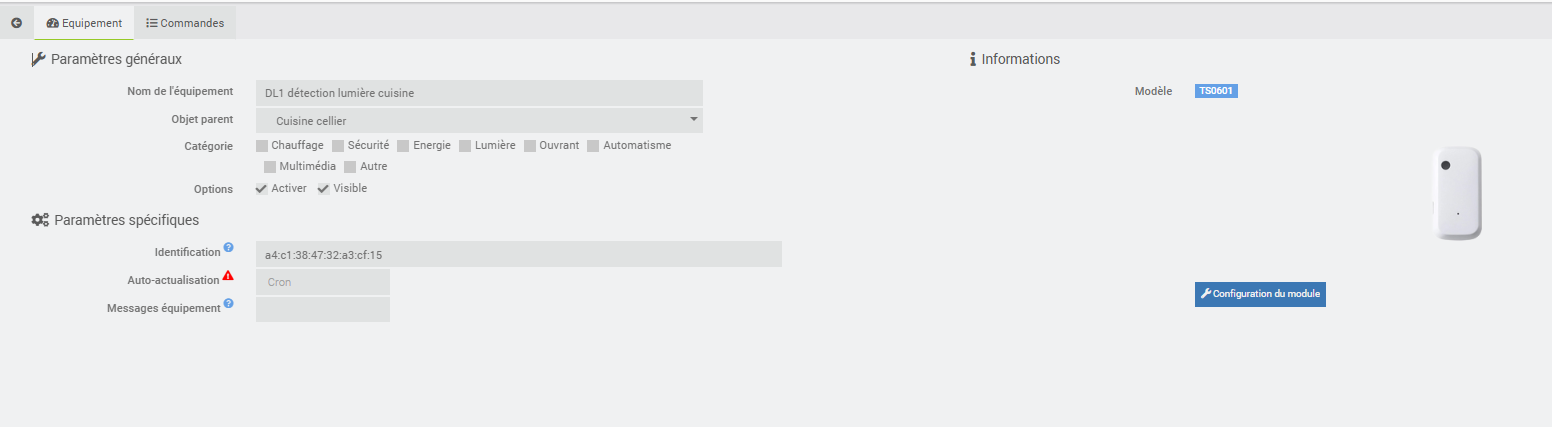Click the Nom de l'équipement field
The height and width of the screenshot is (427, 1552).
pos(479,93)
